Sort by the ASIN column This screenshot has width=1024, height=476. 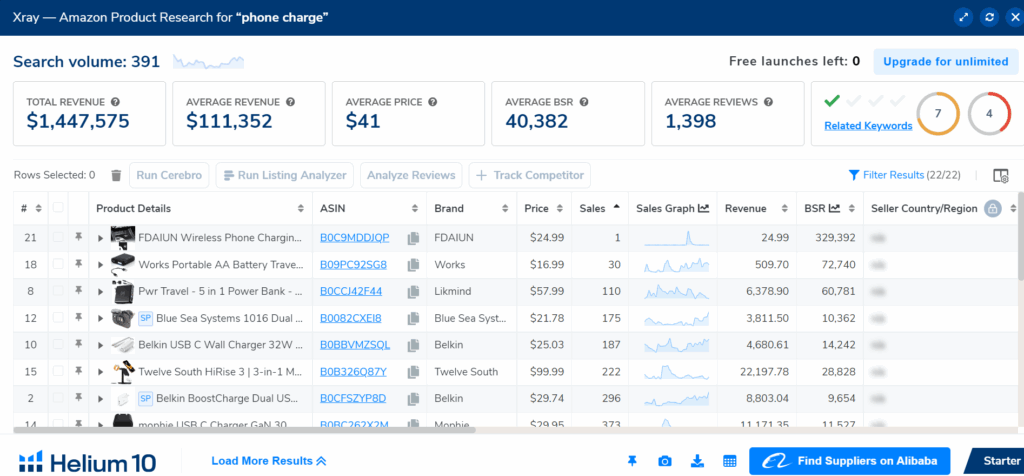415,209
